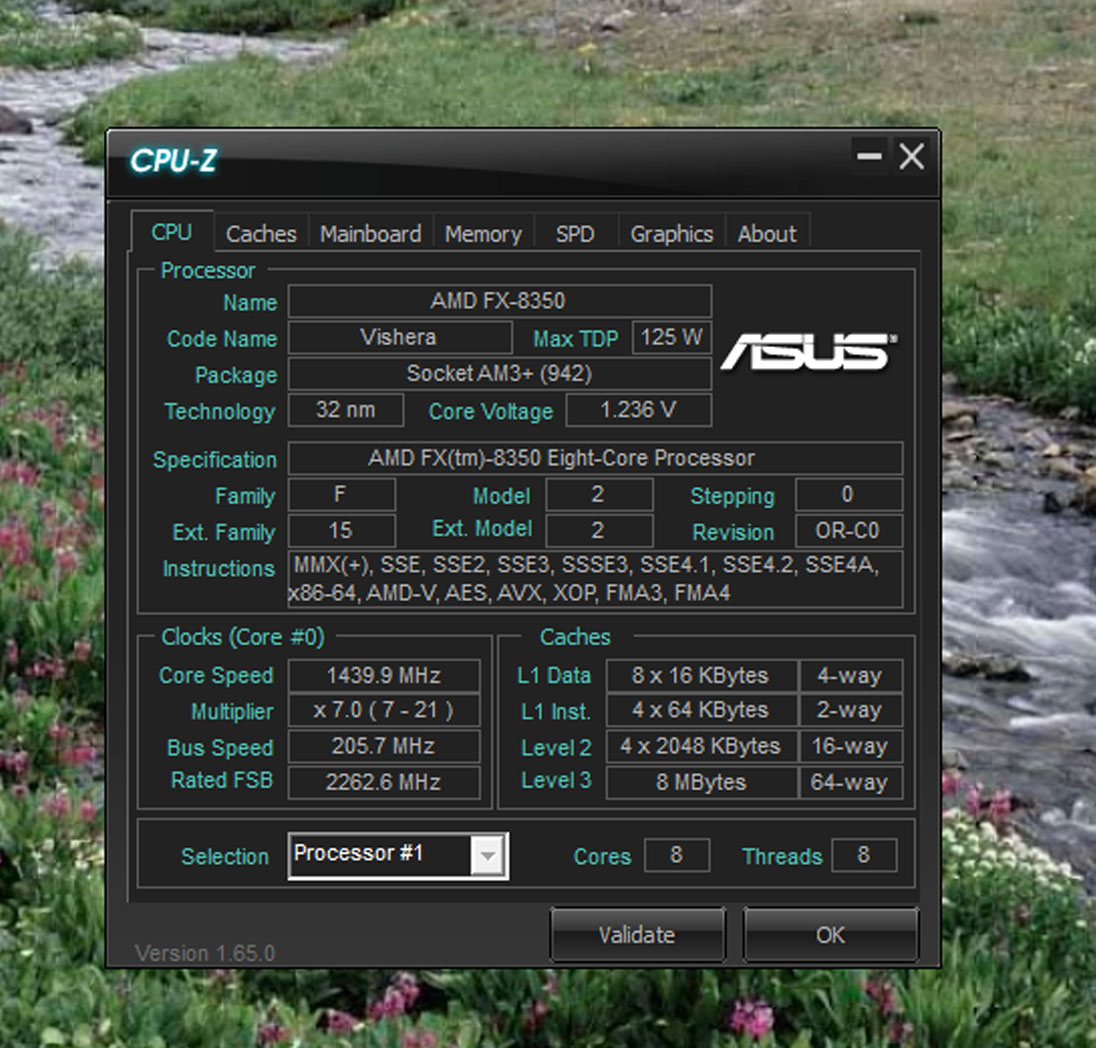1096x1048 pixels.
Task: Click the Core Speed 1439.9 MHz value
Action: pos(384,675)
